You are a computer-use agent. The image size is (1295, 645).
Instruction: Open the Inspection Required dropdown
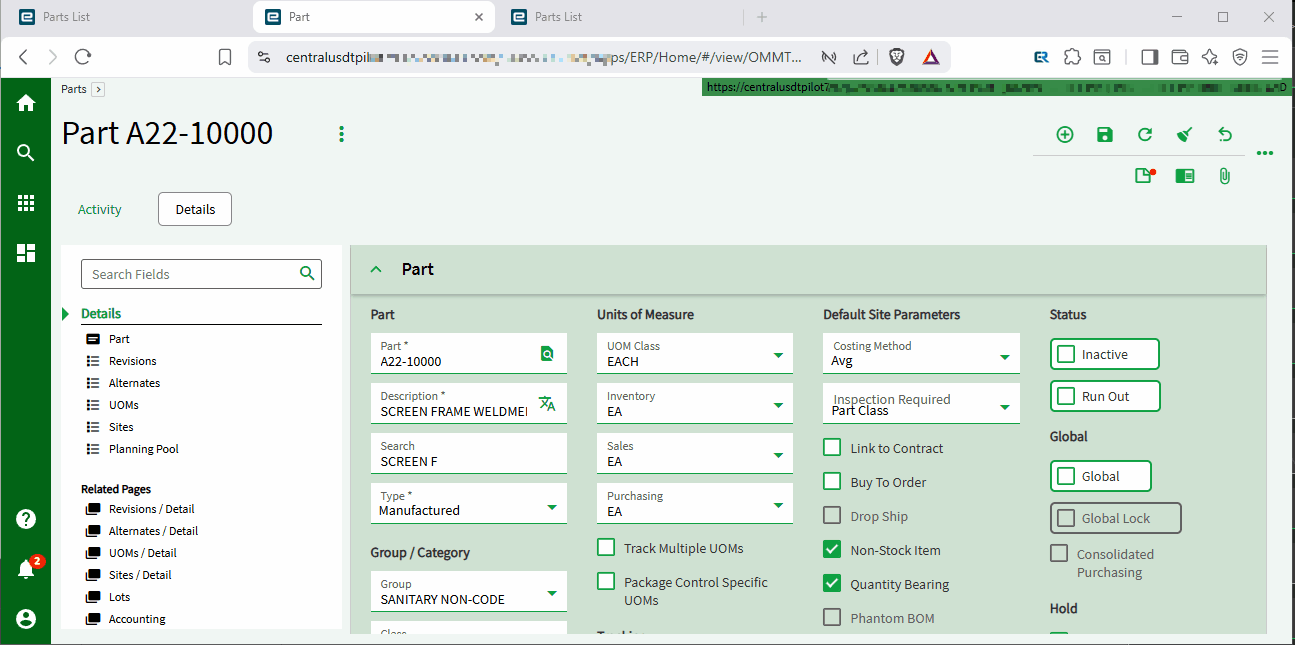[x=921, y=403]
